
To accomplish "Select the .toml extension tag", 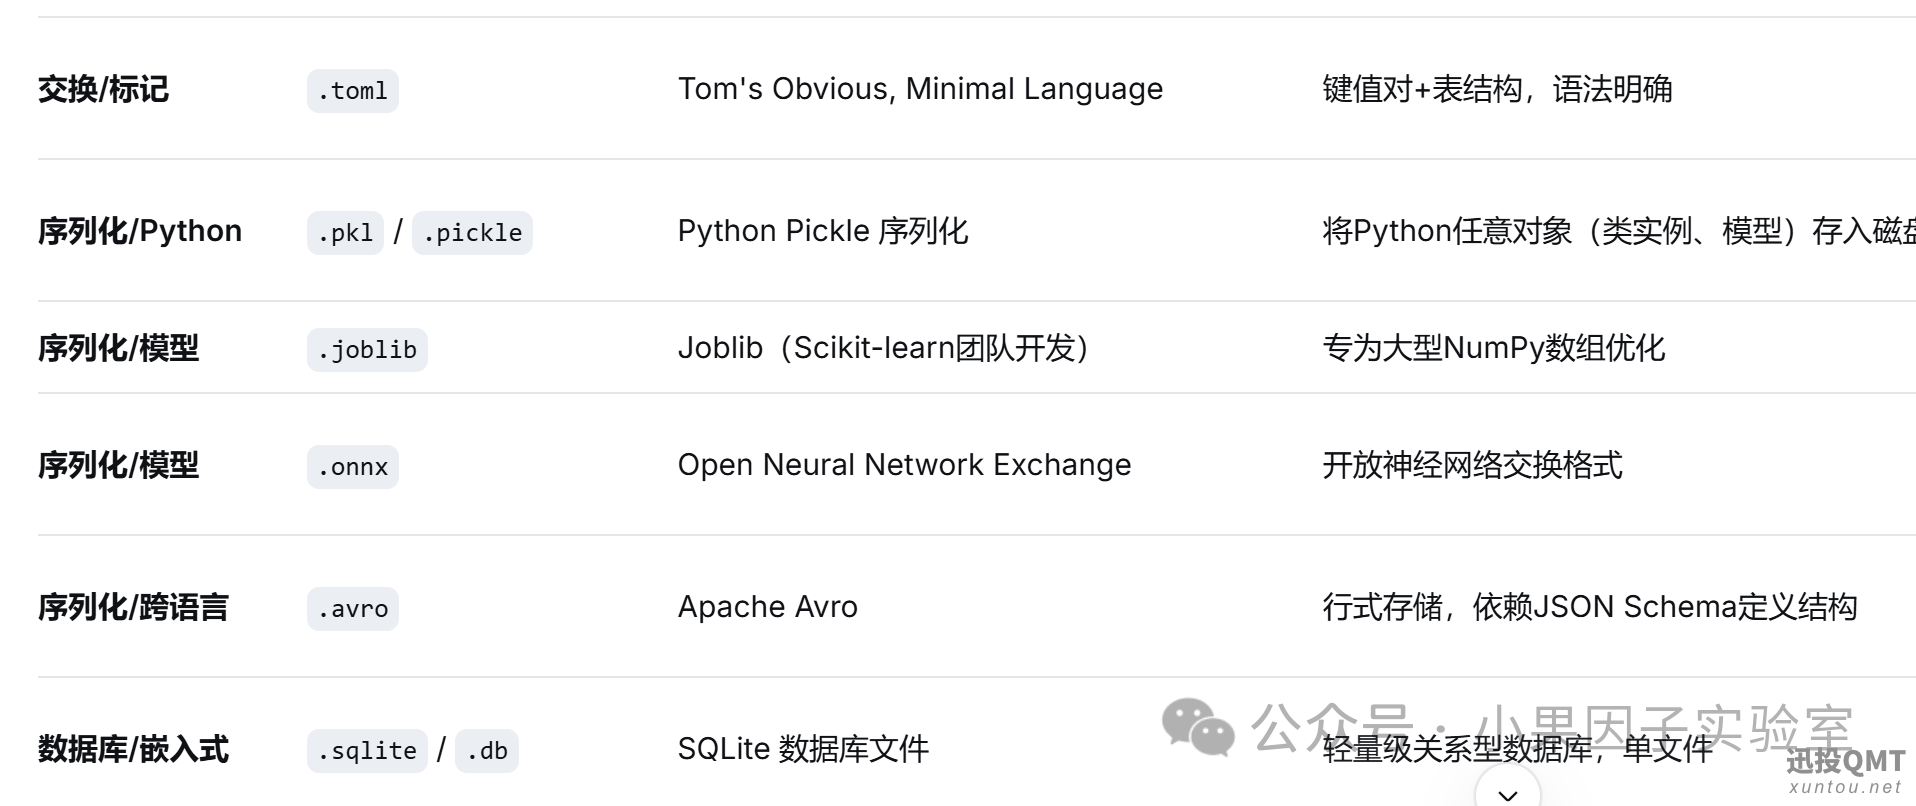I will click(x=353, y=91).
